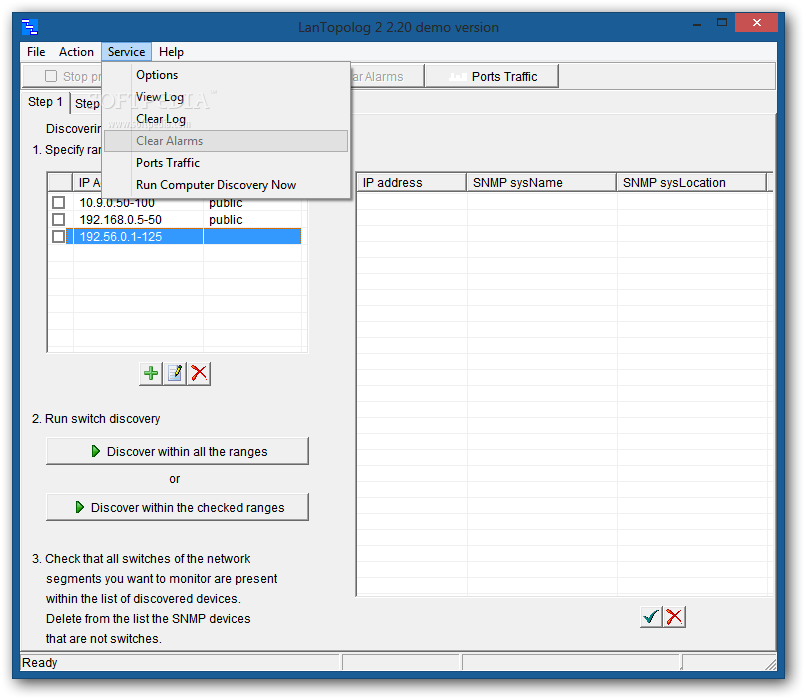This screenshot has height=699, width=805.
Task: Click the edit range notepad icon
Action: pyautogui.click(x=175, y=373)
